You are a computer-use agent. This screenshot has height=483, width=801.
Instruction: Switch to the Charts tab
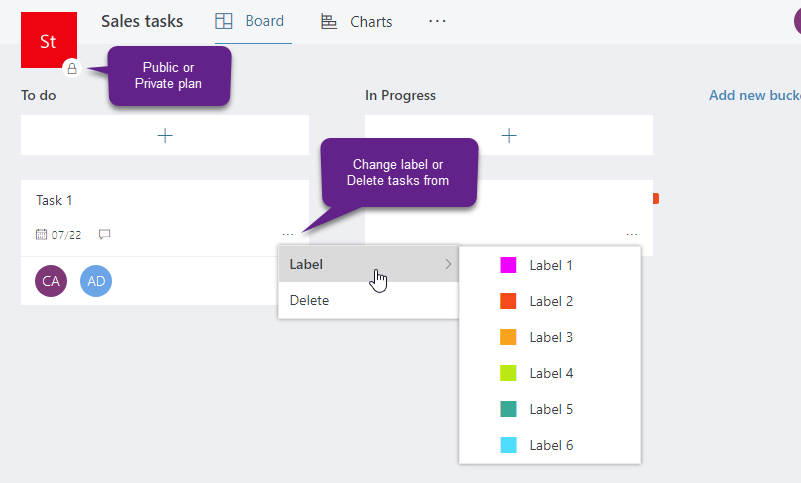[x=357, y=21]
